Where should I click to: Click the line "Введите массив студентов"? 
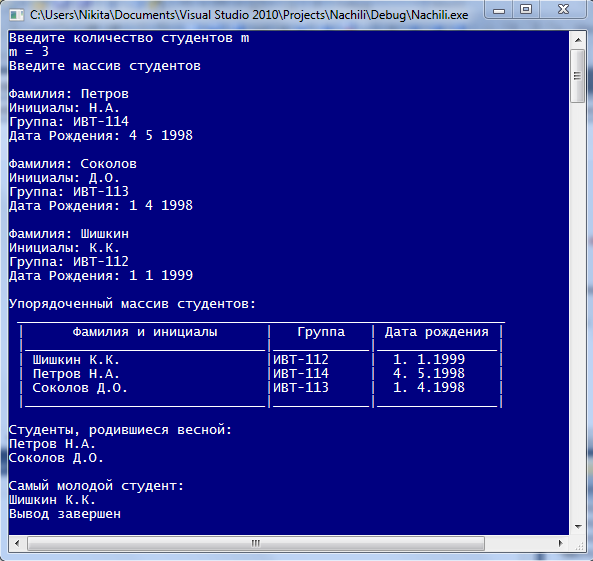click(x=105, y=66)
